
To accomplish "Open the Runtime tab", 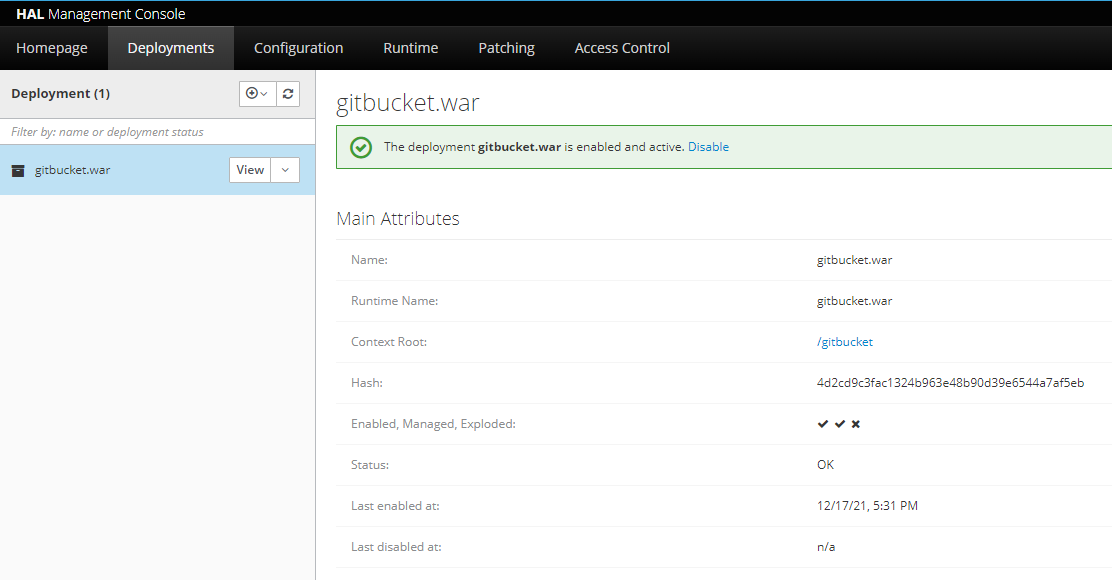I will (411, 48).
